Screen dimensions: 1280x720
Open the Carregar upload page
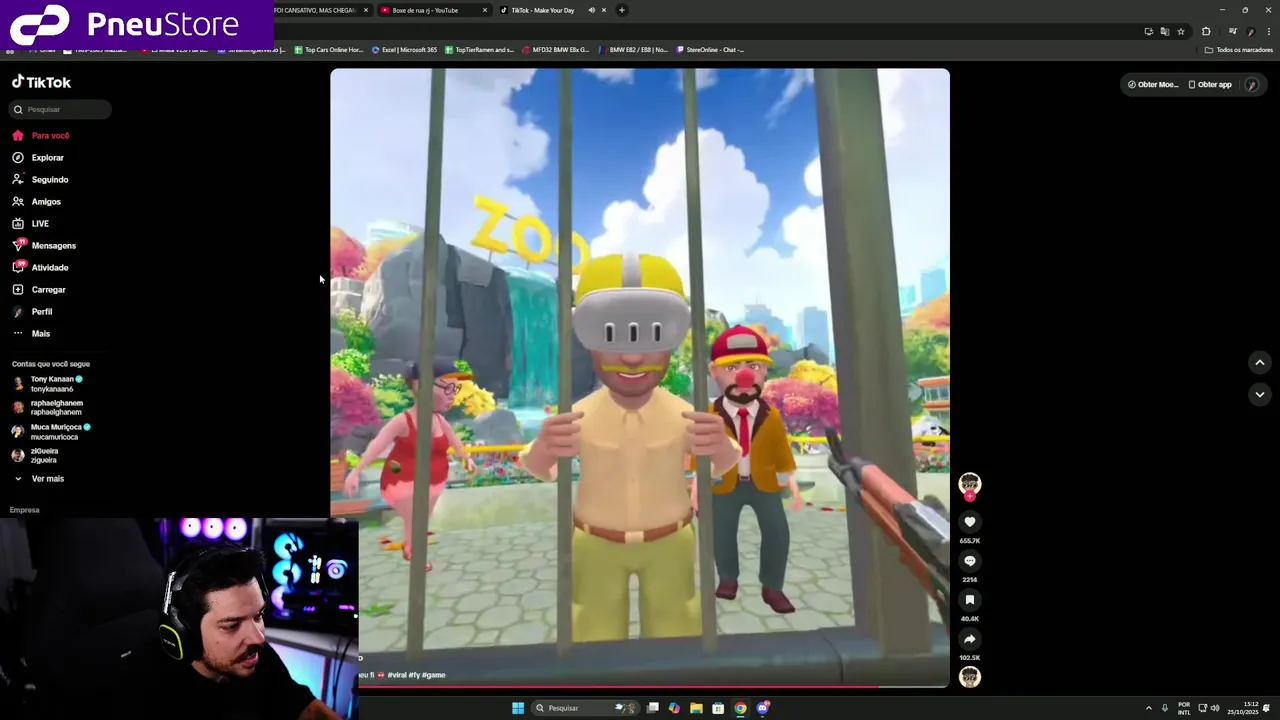[39, 289]
